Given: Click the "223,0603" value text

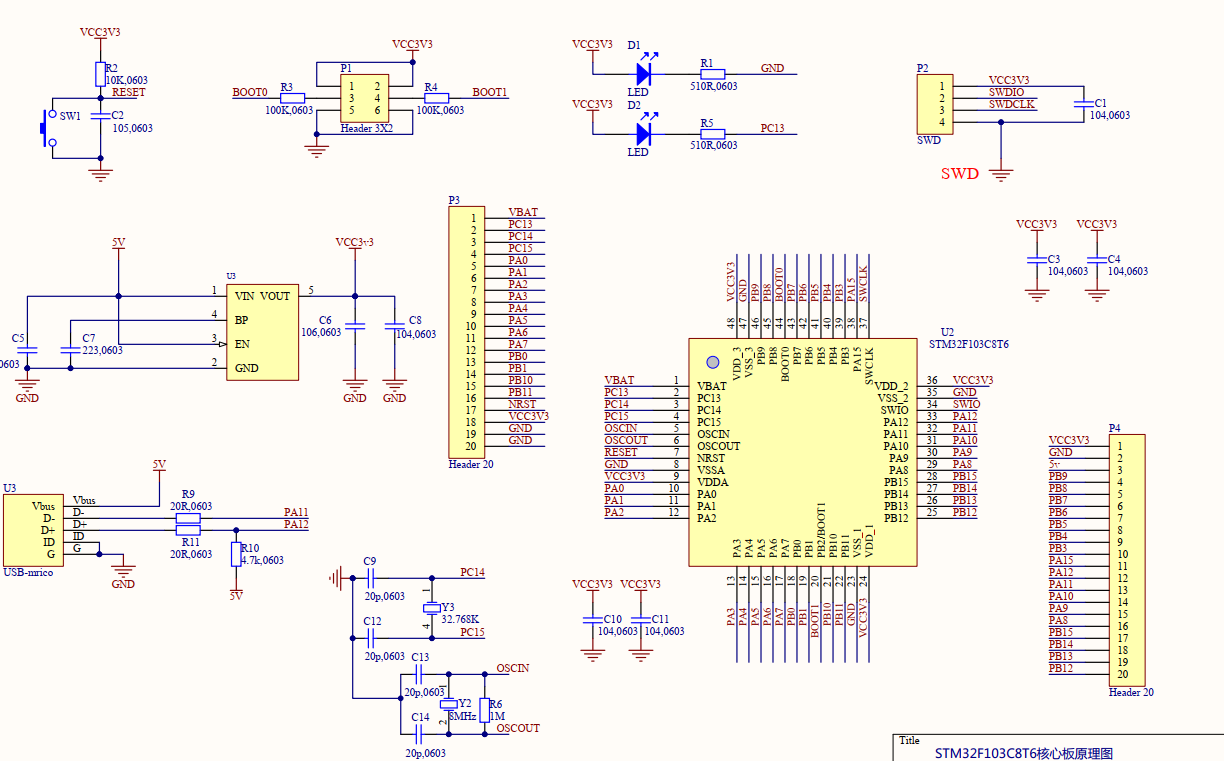Looking at the screenshot, I should click(103, 350).
